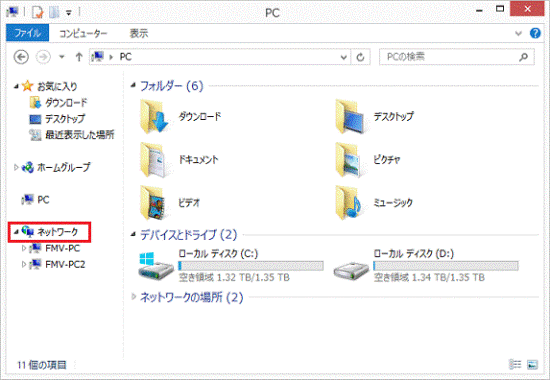The height and width of the screenshot is (380, 550).
Task: Click the ネットワークの場所 (2) header text
Action: coord(192,298)
